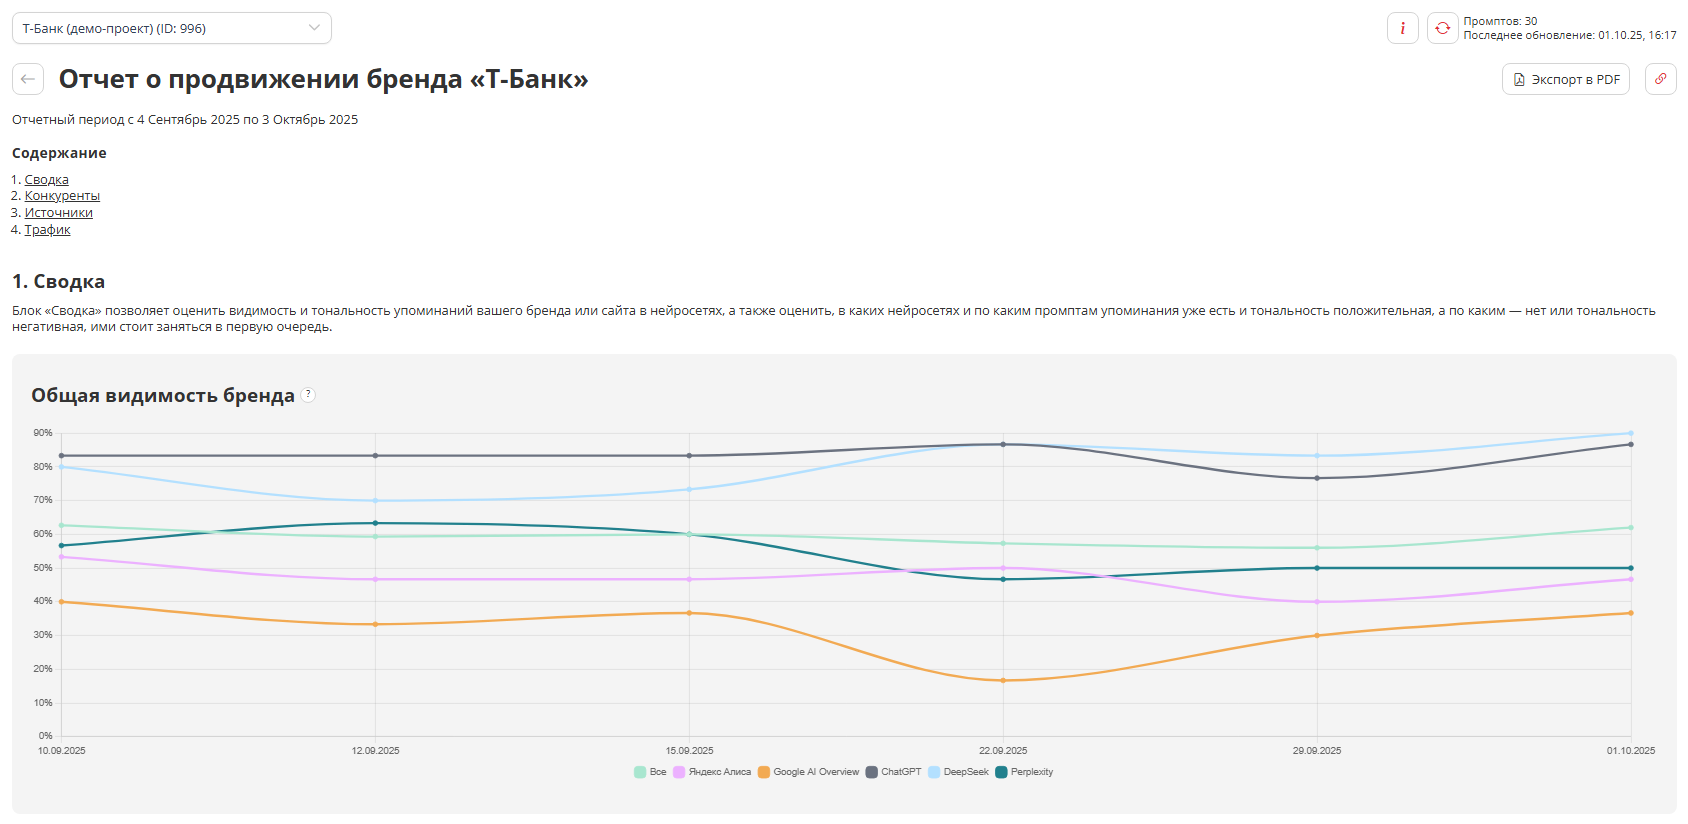This screenshot has height=824, width=1688.
Task: Jump to Сводка section link
Action: pyautogui.click(x=46, y=180)
